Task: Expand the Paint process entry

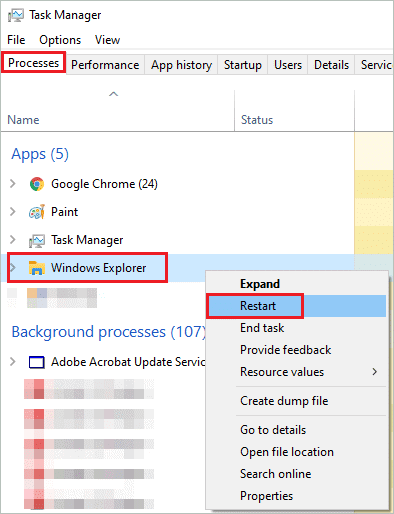Action: [13, 212]
